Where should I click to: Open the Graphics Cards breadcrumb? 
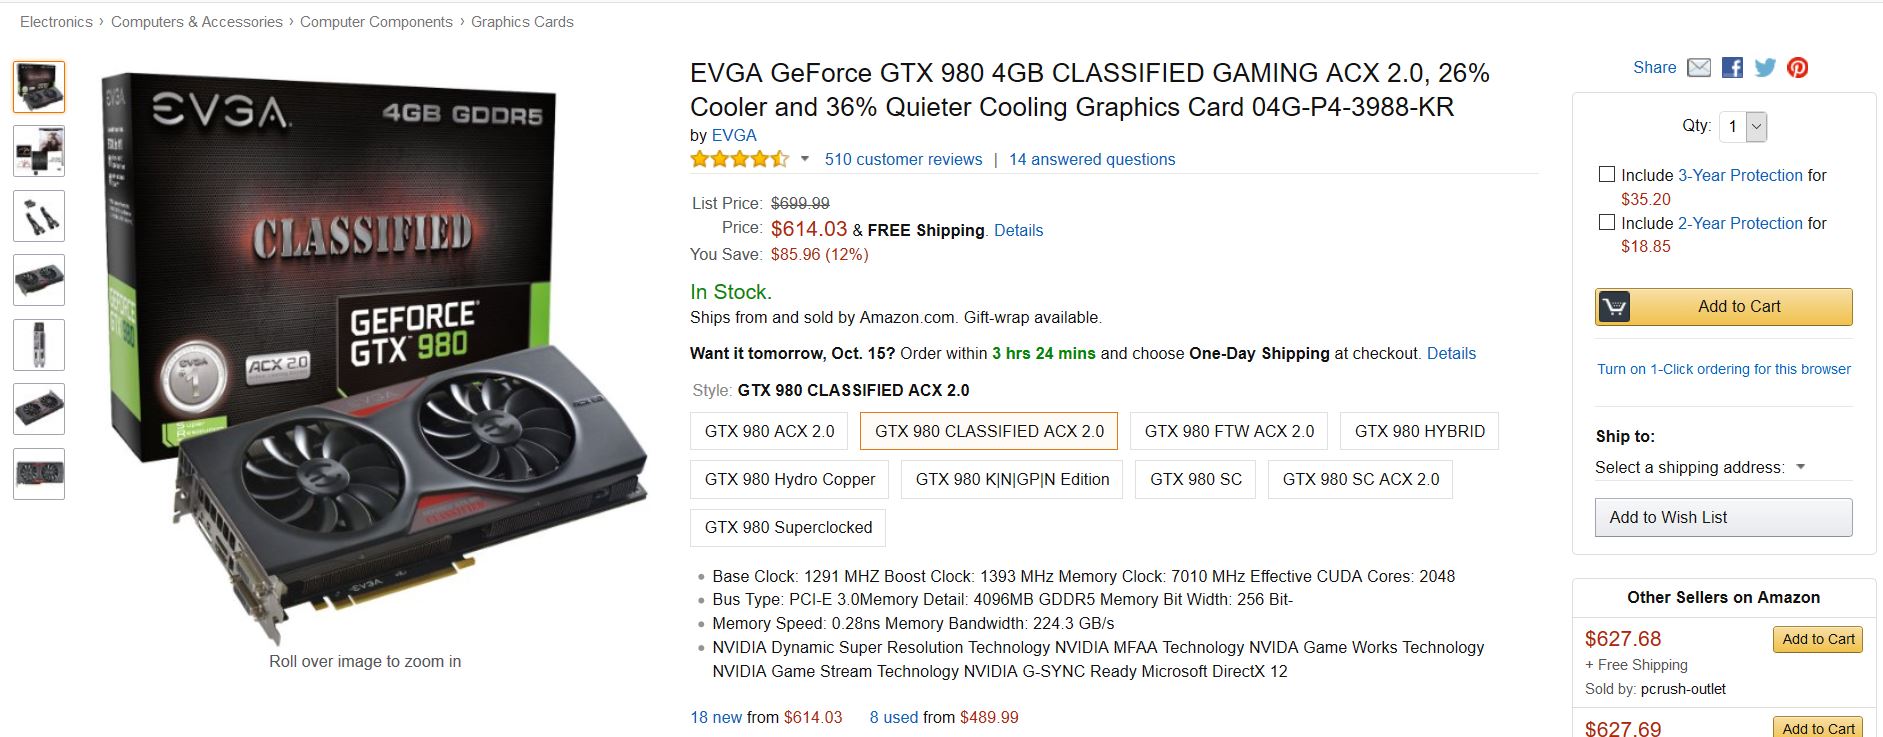tap(522, 21)
